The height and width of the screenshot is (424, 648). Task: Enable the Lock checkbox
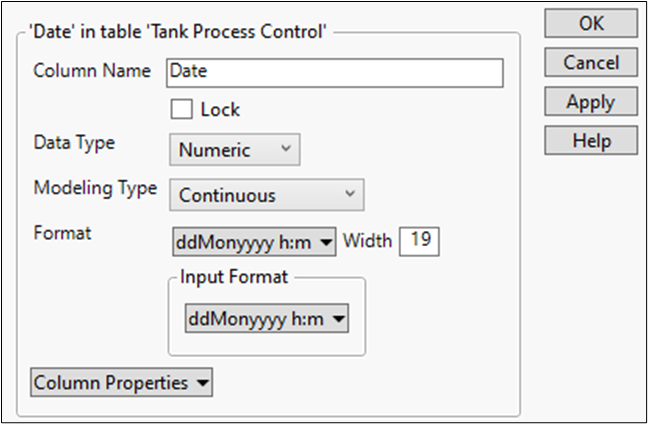click(x=182, y=109)
